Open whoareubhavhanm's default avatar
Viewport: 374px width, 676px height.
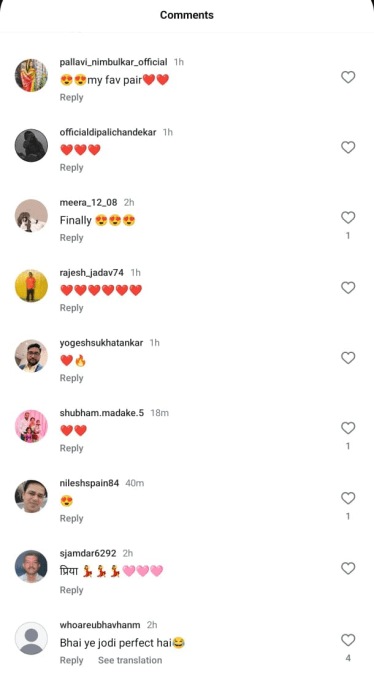pyautogui.click(x=31, y=638)
